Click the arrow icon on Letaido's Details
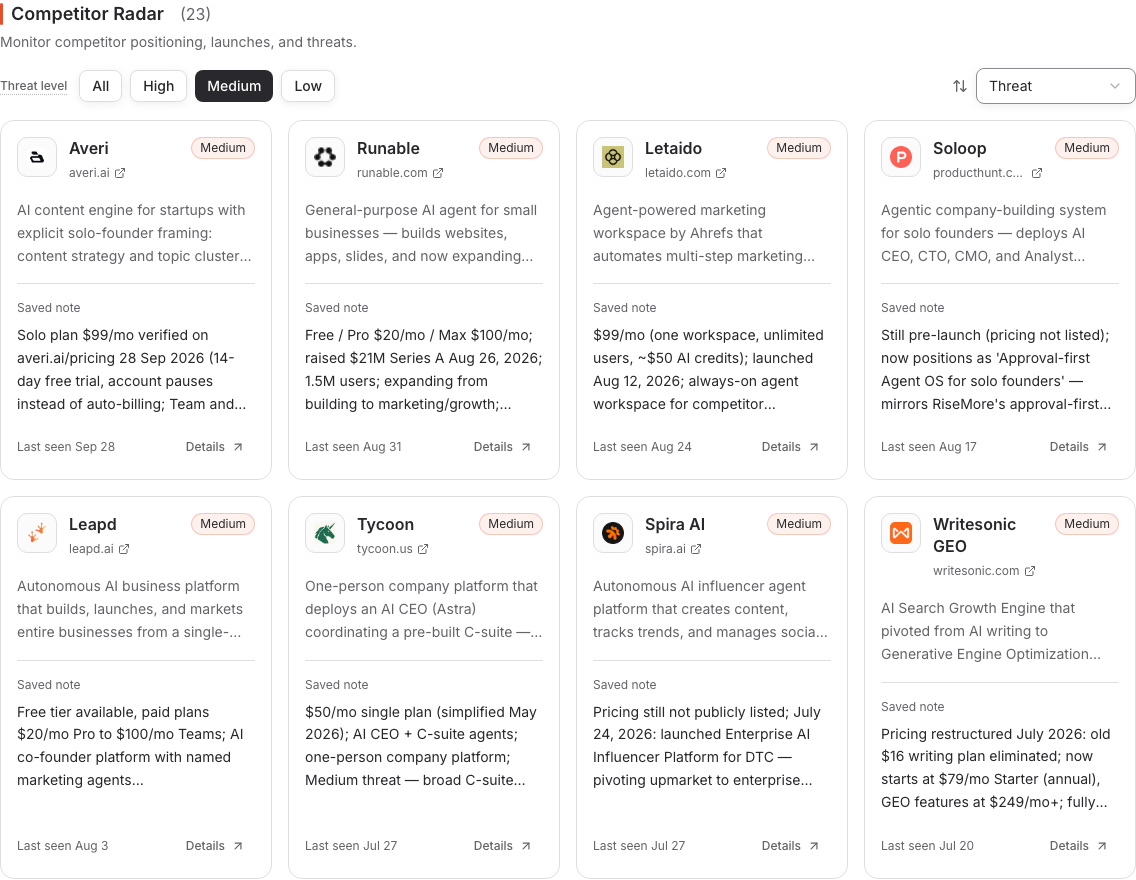1136x880 pixels. tap(814, 447)
